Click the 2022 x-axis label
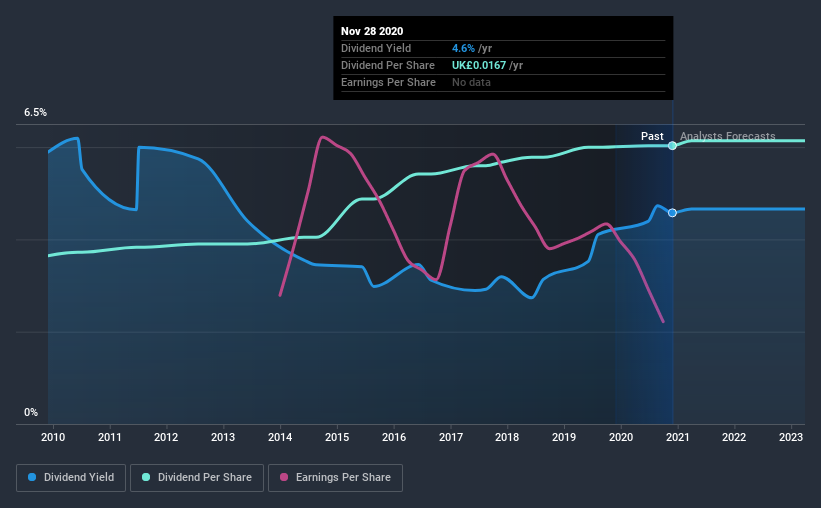 (x=734, y=437)
